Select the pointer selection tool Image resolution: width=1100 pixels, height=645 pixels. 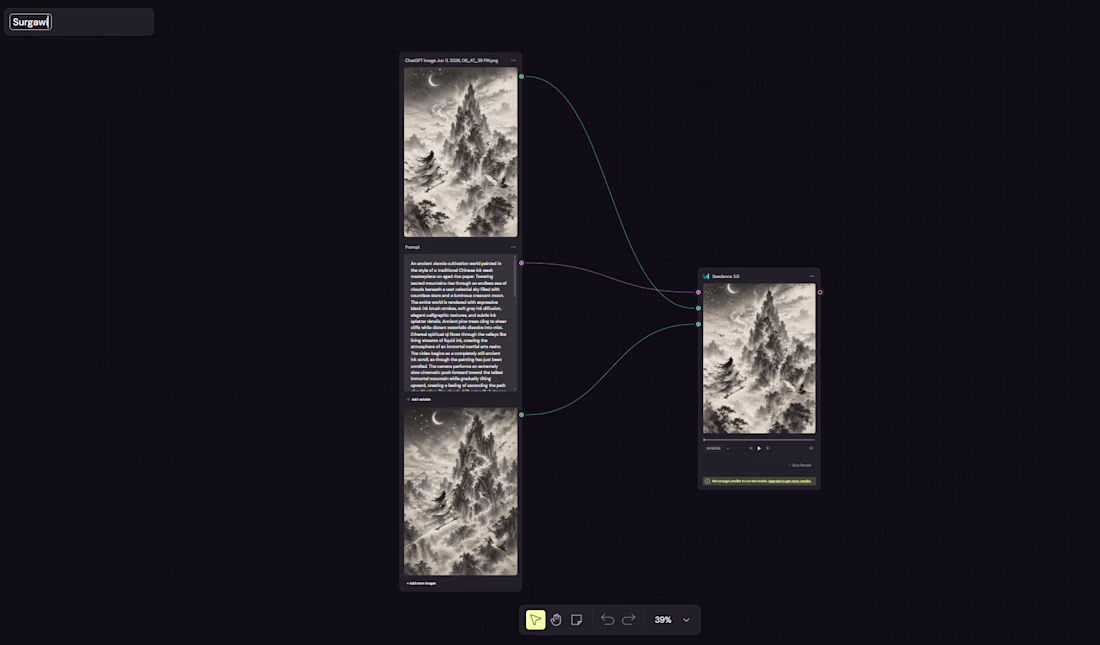tap(535, 620)
